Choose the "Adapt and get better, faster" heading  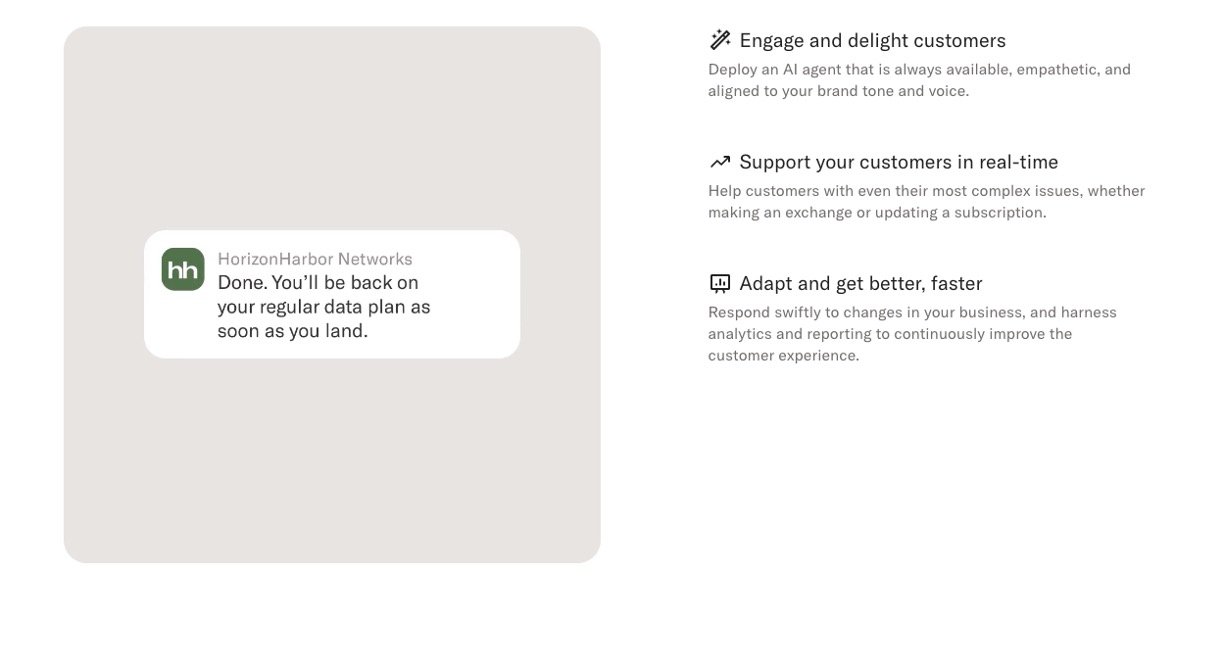[860, 283]
